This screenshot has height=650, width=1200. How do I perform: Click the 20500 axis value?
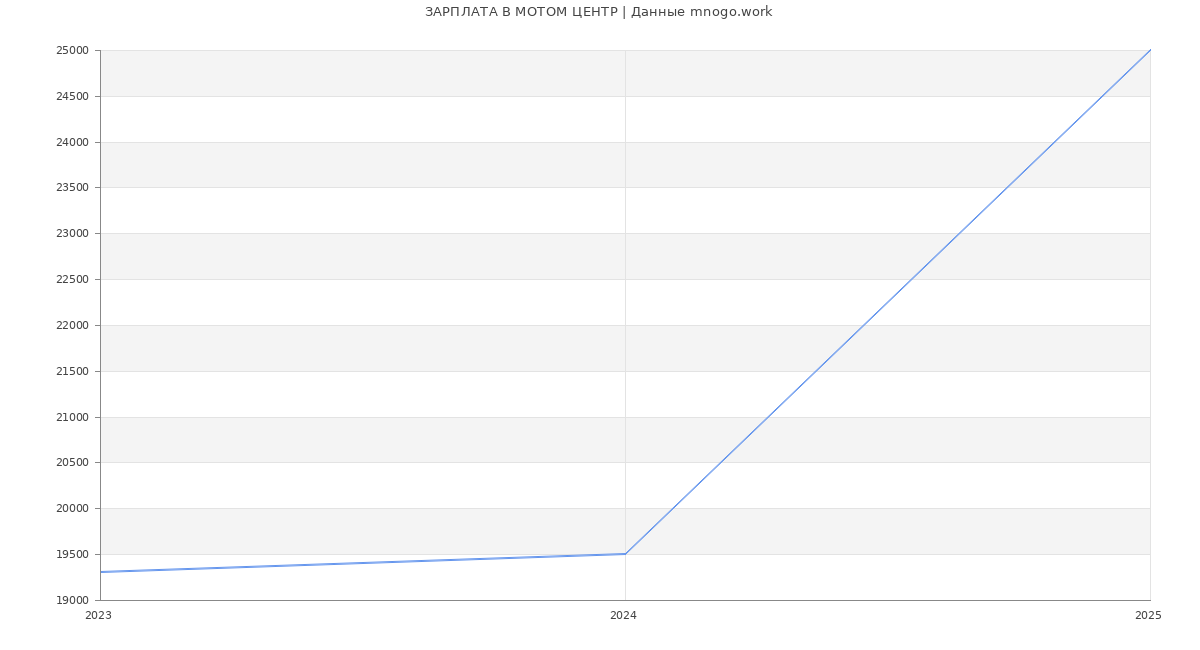click(x=73, y=463)
